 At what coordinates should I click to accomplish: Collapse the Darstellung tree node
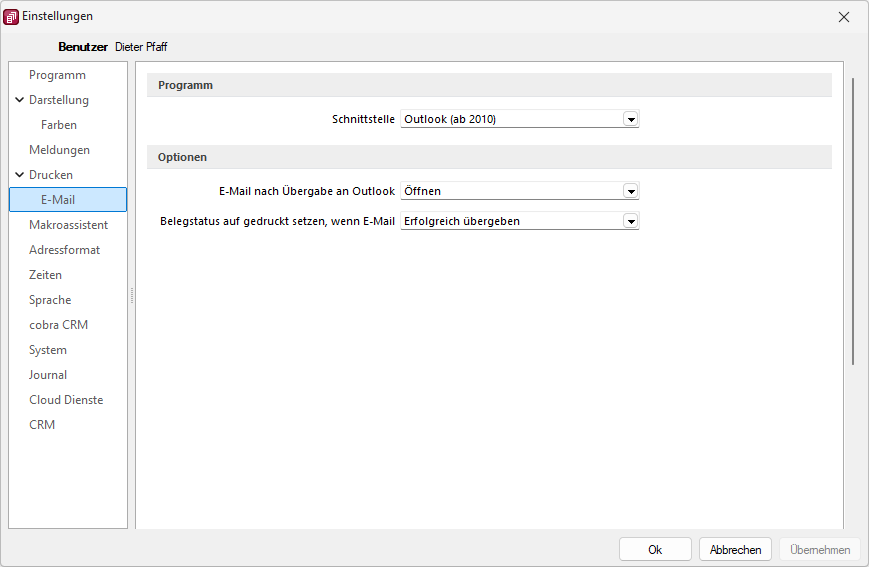click(x=19, y=100)
